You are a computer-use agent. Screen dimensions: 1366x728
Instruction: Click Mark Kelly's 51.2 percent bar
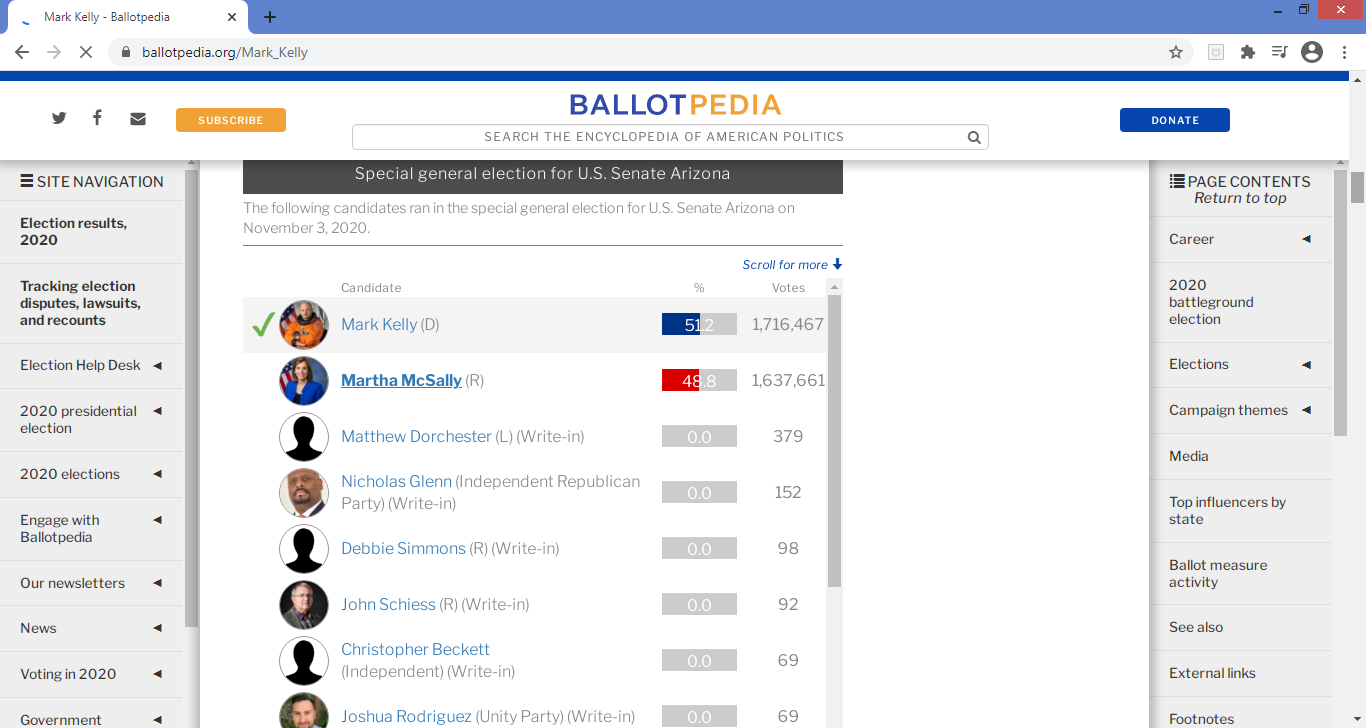(x=699, y=325)
